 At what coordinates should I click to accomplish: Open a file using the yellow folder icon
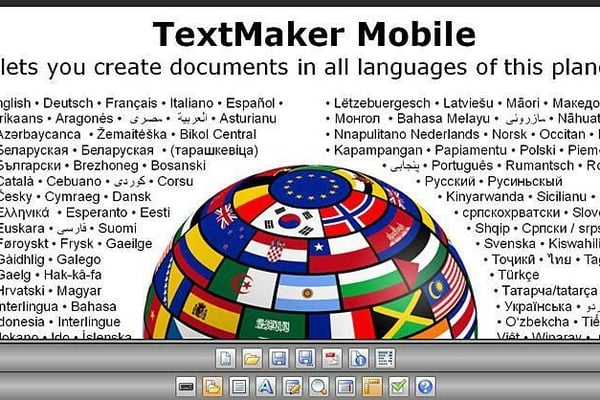(x=252, y=358)
